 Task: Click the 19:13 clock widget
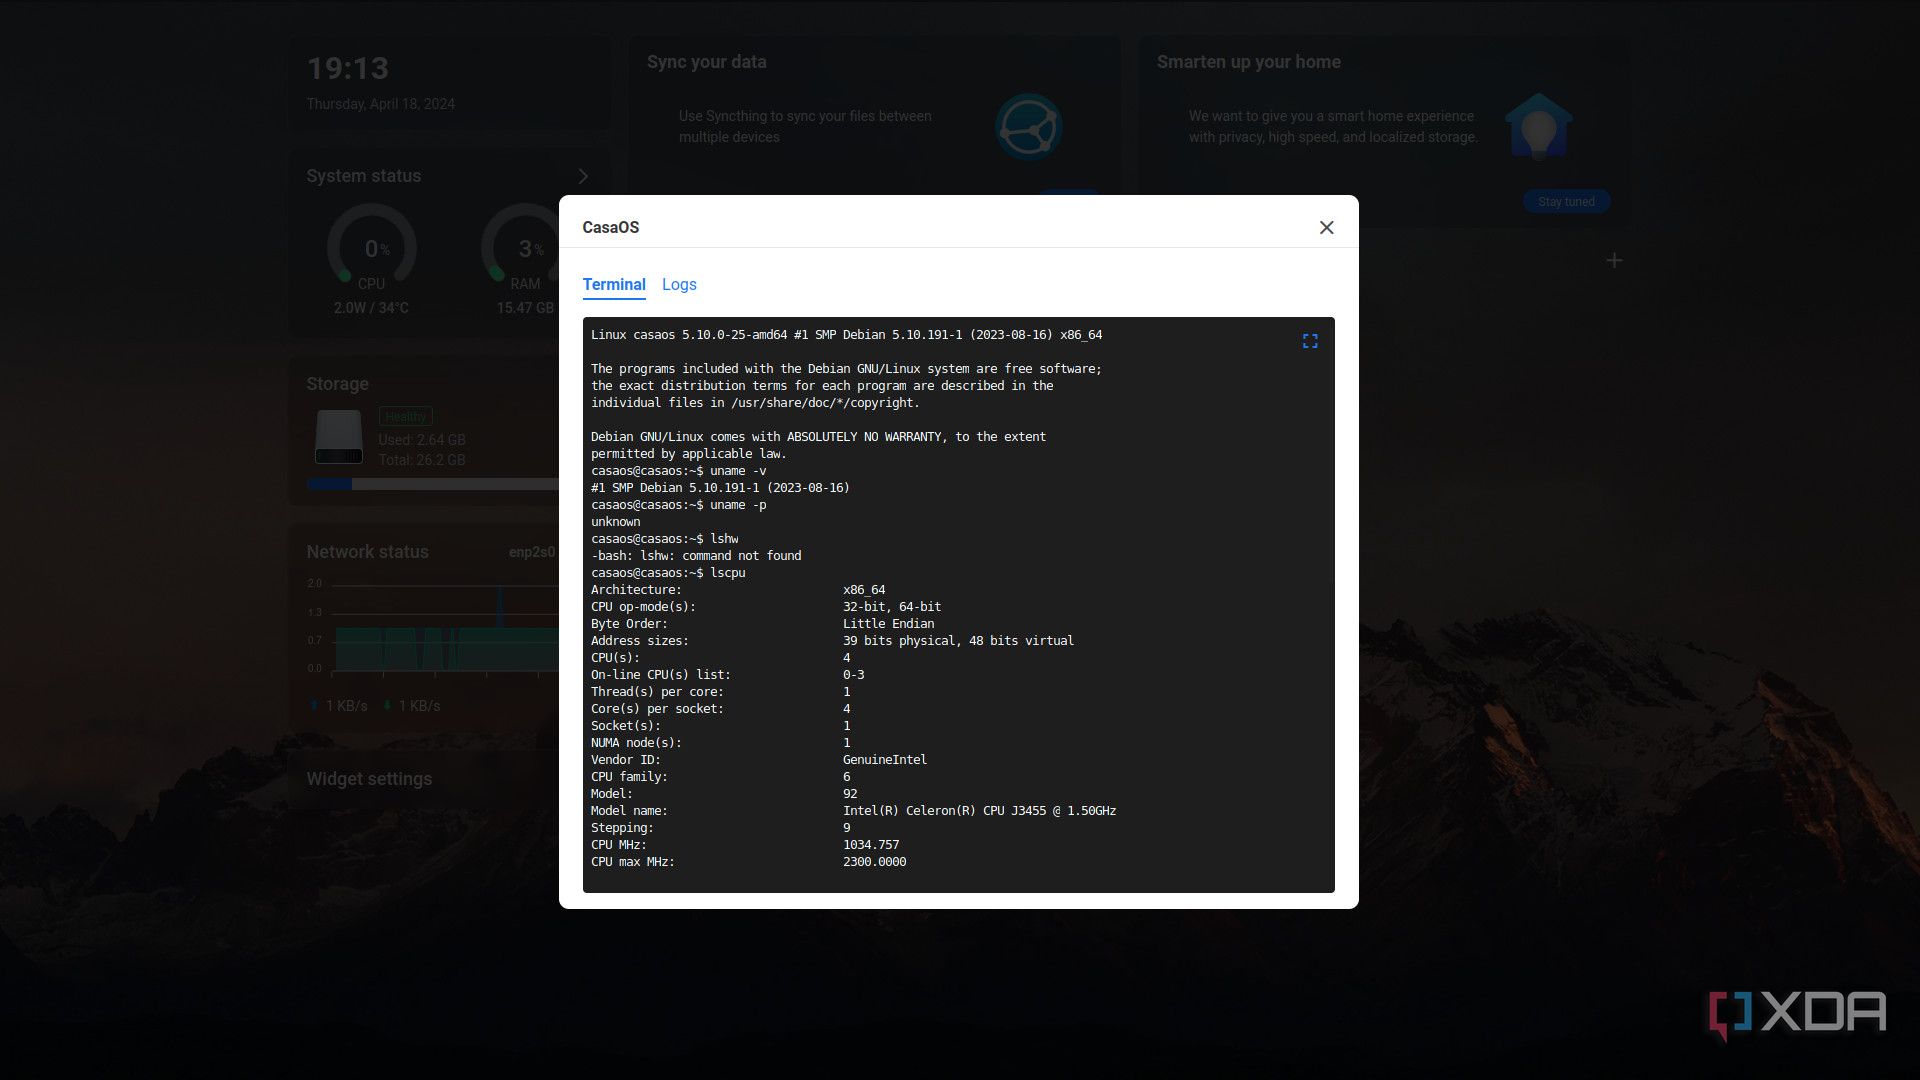(347, 68)
